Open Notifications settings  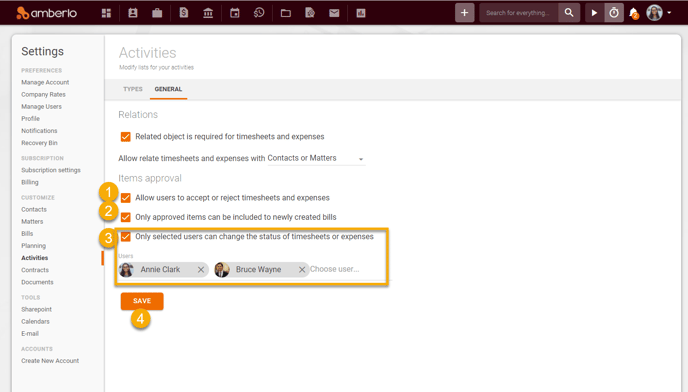pos(39,131)
